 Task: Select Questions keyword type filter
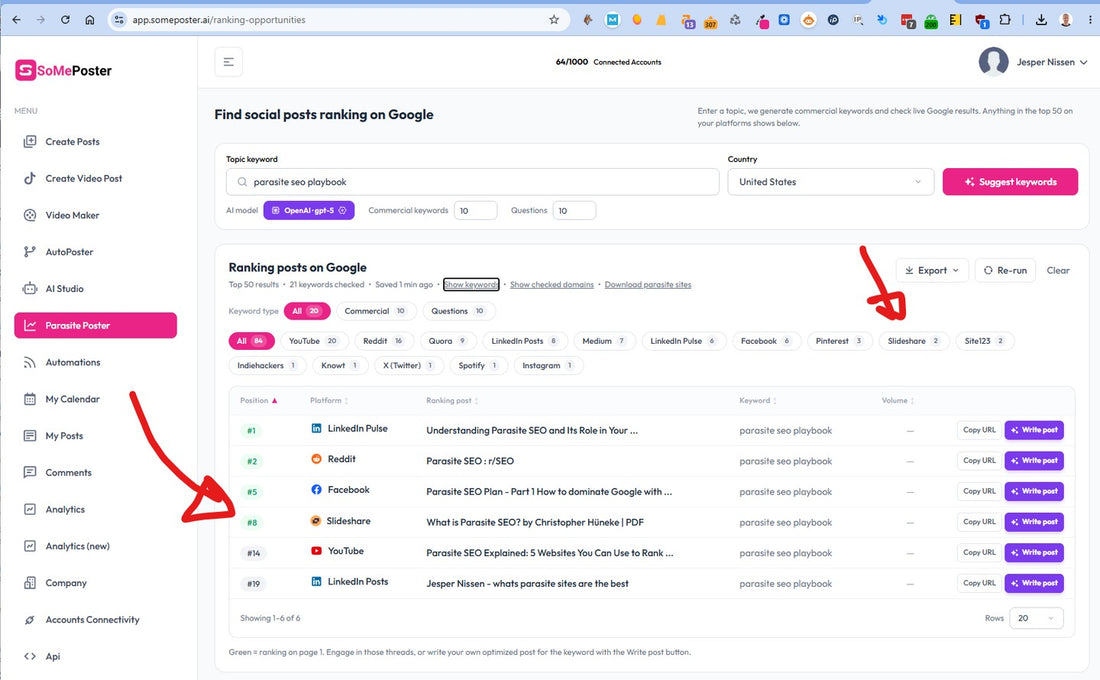click(458, 311)
